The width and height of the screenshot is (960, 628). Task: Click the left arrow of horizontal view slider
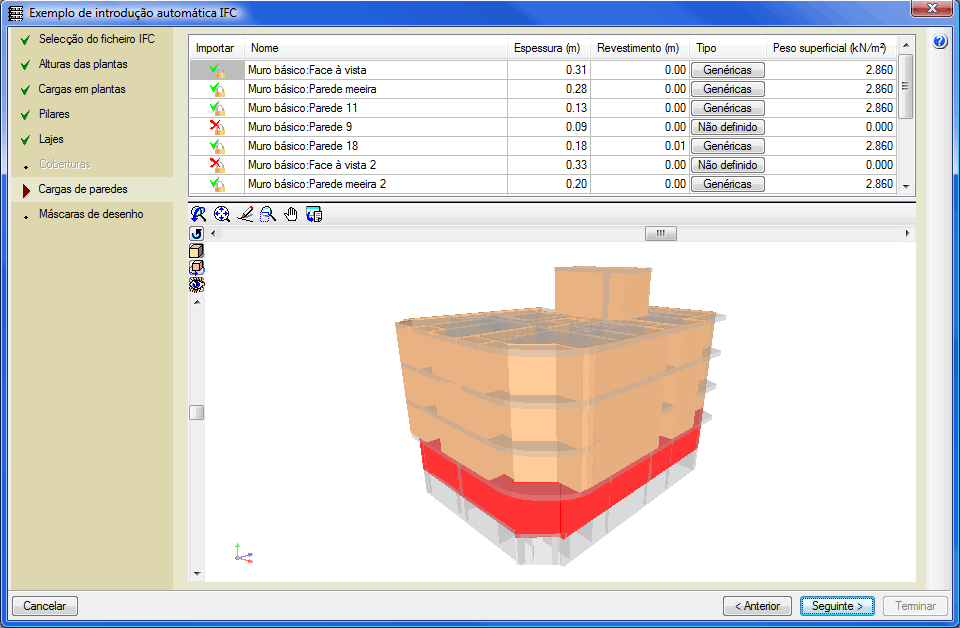(x=213, y=234)
